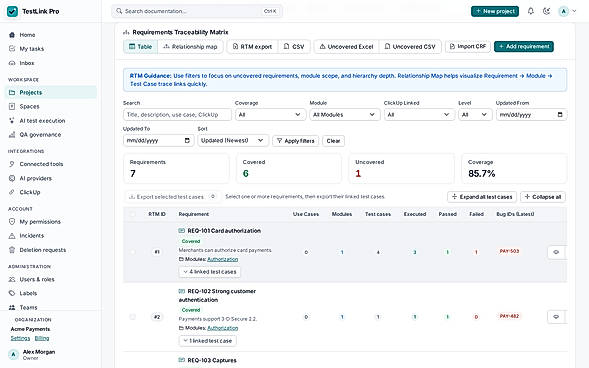
Task: Click the CSV export button
Action: [x=294, y=47]
